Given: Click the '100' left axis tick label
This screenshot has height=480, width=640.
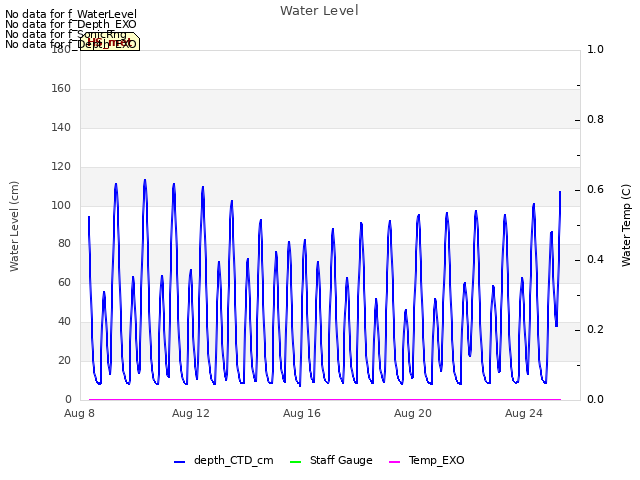Looking at the screenshot, I should (61, 205).
